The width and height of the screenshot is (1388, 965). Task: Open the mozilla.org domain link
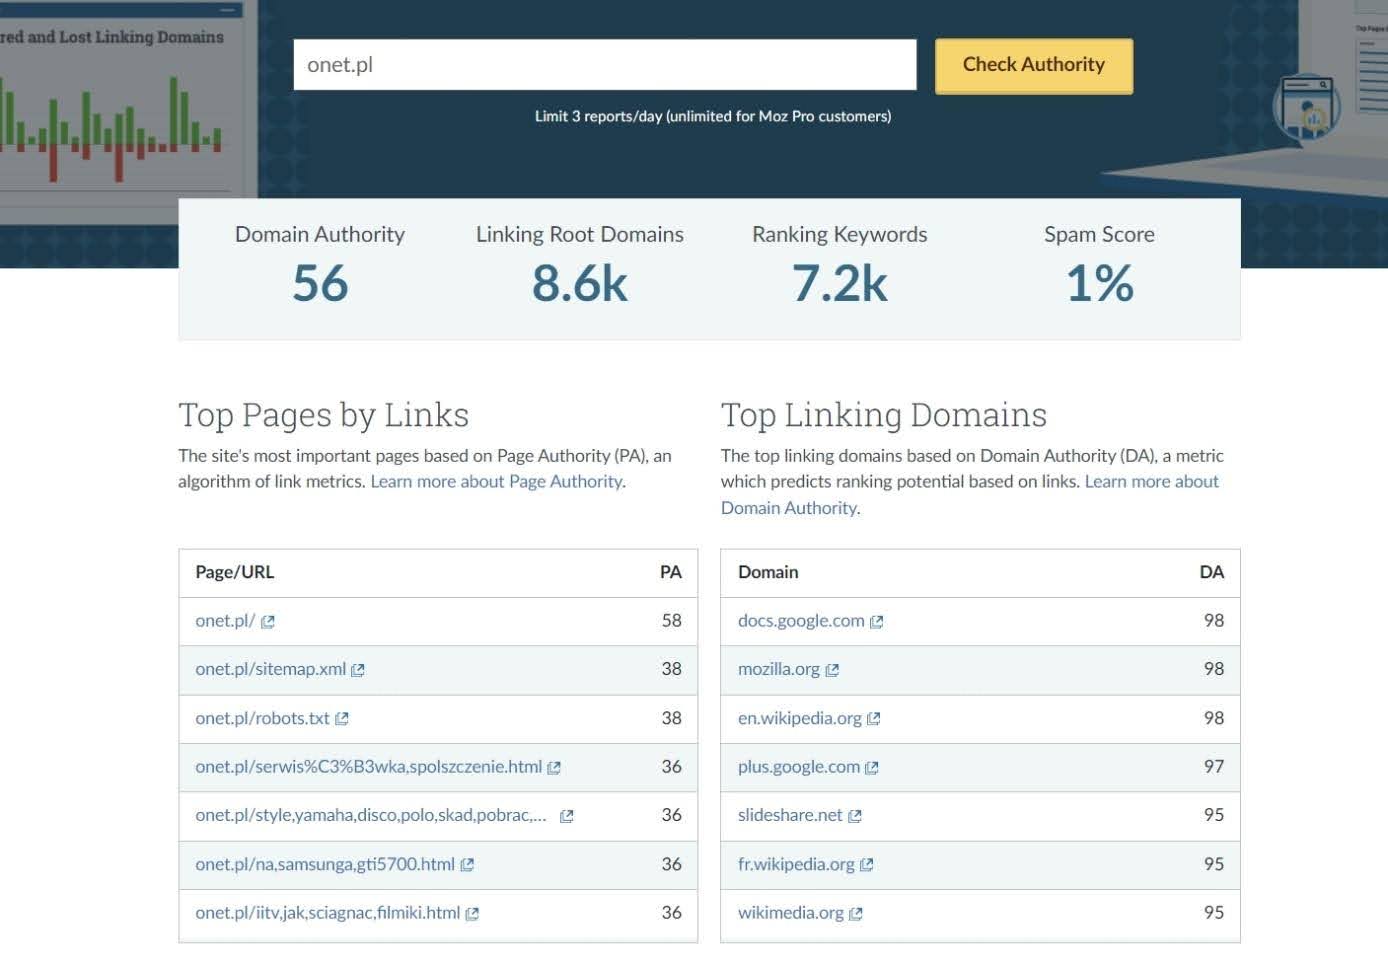point(779,669)
